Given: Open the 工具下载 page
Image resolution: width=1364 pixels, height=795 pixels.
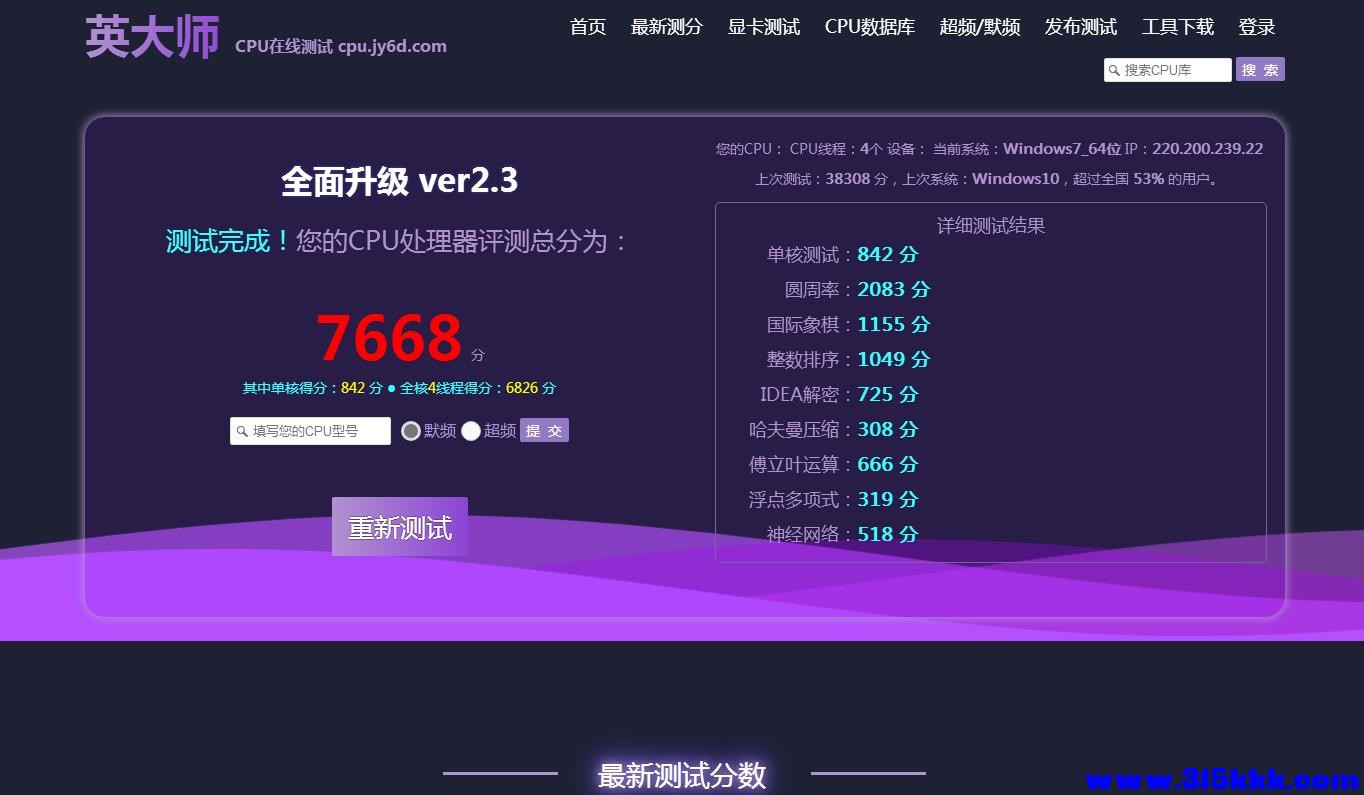Looking at the screenshot, I should [1177, 27].
